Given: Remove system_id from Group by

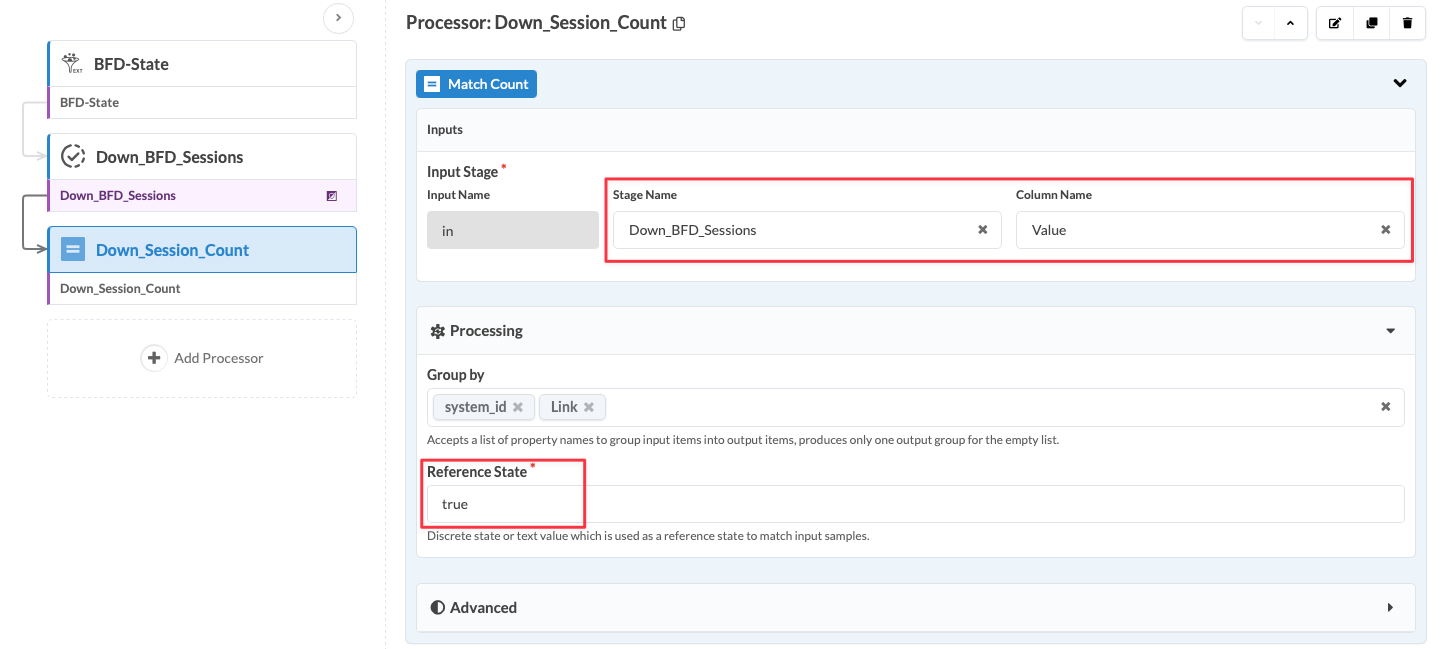Looking at the screenshot, I should coord(518,407).
